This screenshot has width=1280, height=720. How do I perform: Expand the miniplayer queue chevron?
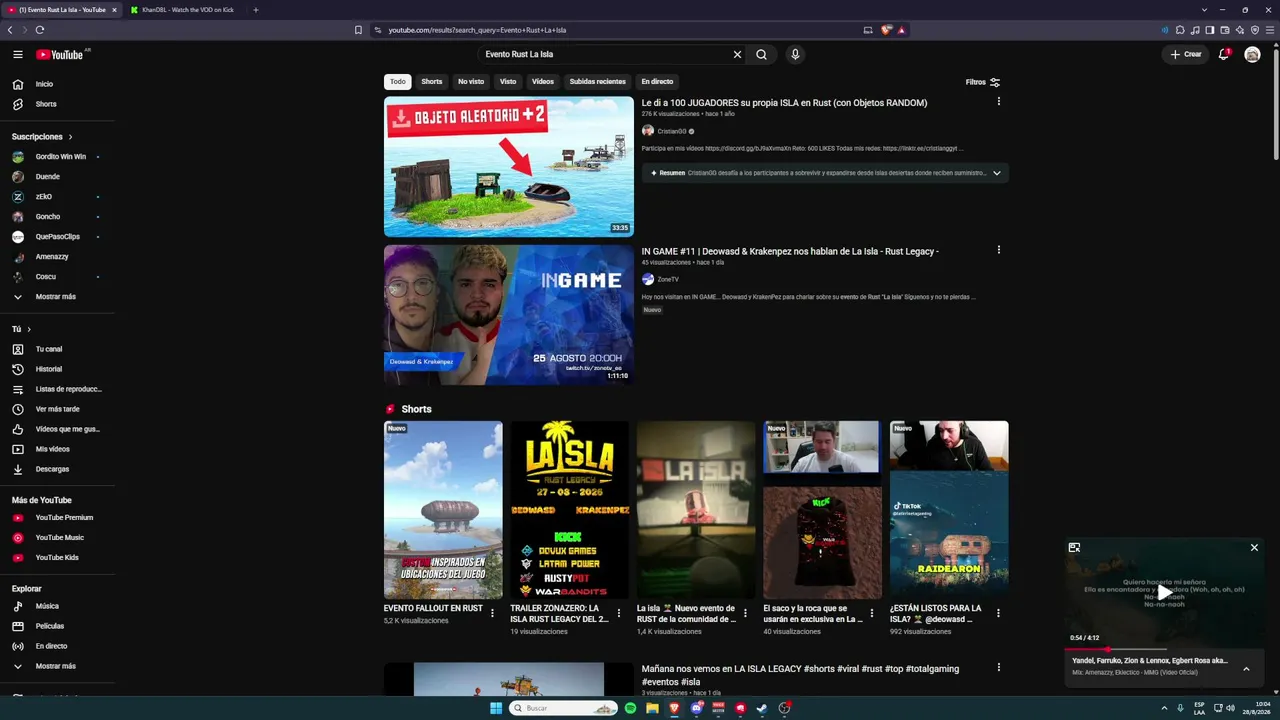pyautogui.click(x=1246, y=668)
